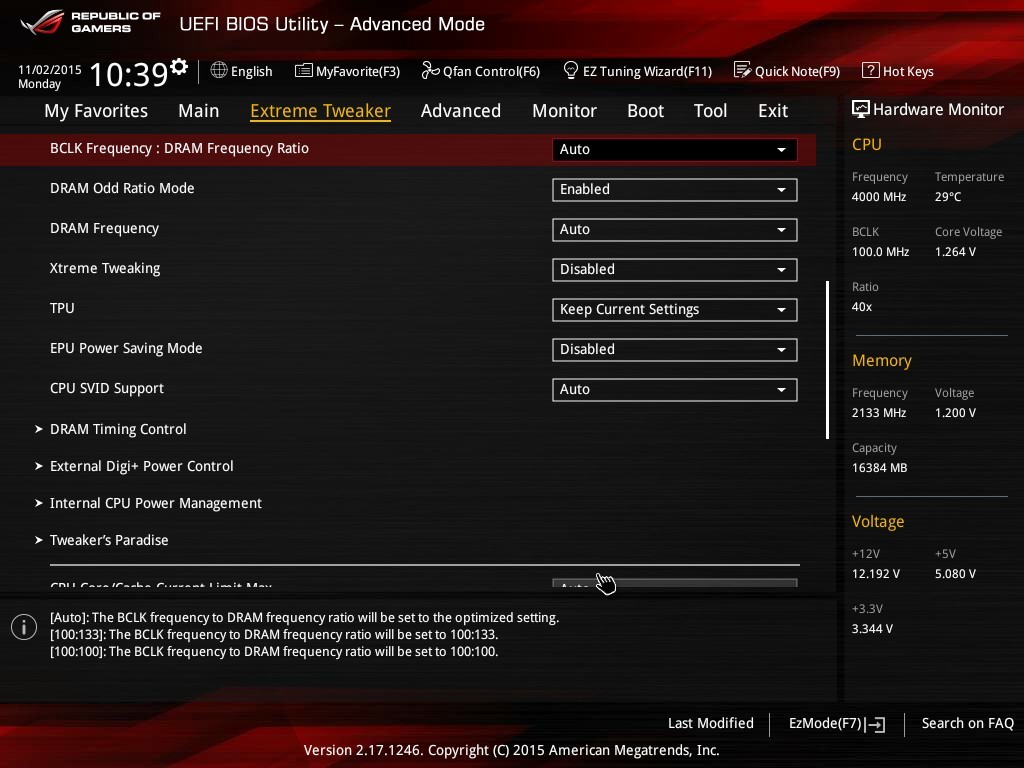
Task: Click the info icon beside help text
Action: (24, 628)
